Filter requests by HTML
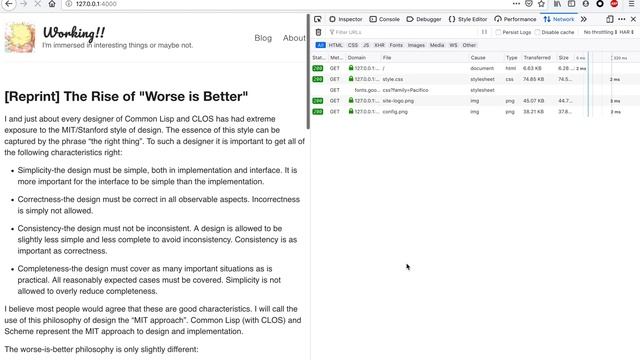Viewport: 640px width, 360px height. (336, 45)
